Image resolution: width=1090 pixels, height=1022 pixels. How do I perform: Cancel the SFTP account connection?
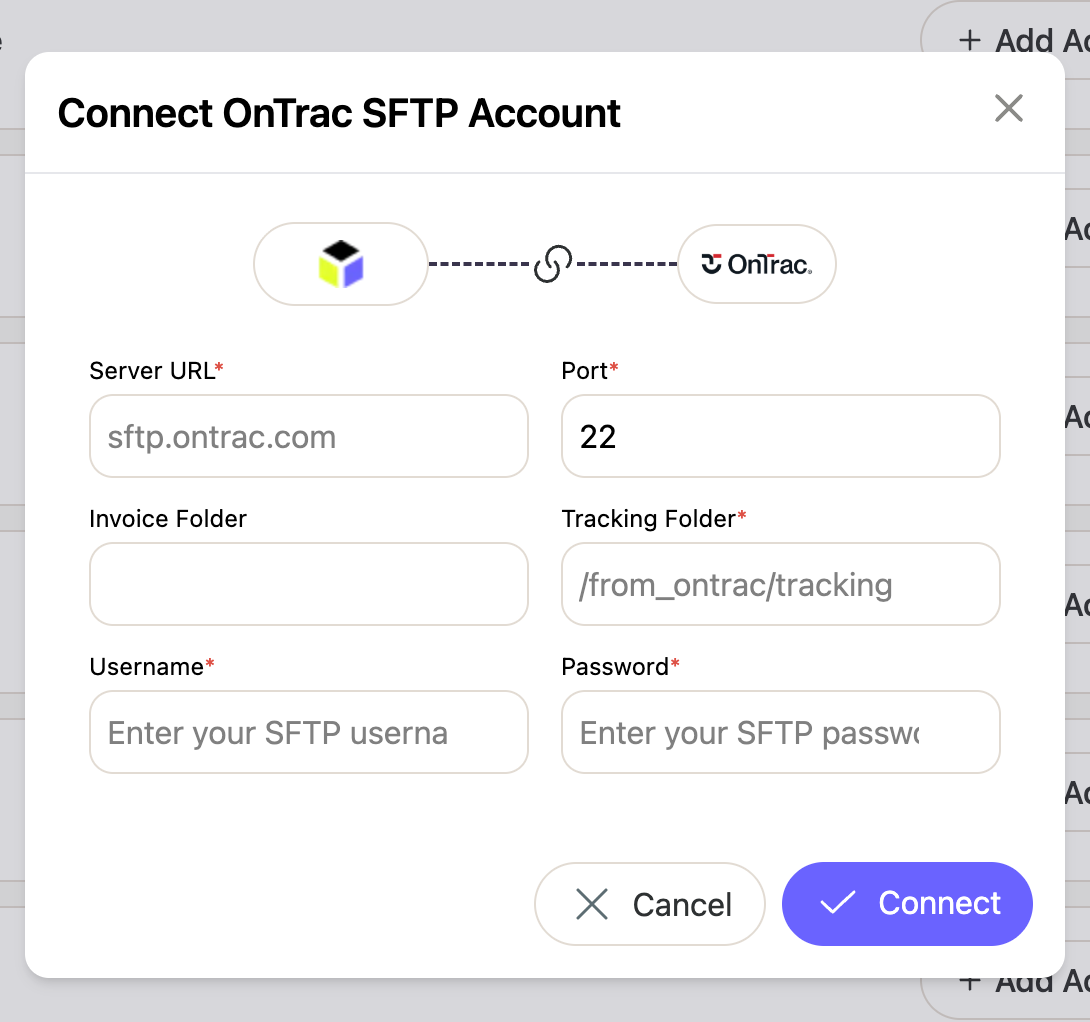[x=649, y=904]
